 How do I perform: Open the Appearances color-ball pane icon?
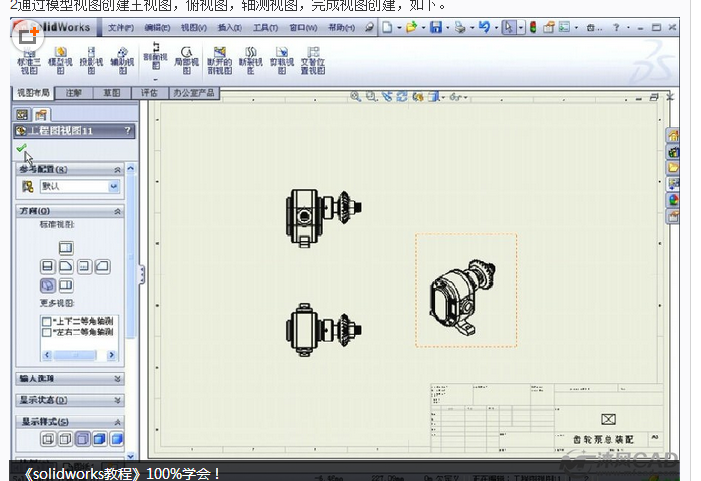tap(673, 200)
